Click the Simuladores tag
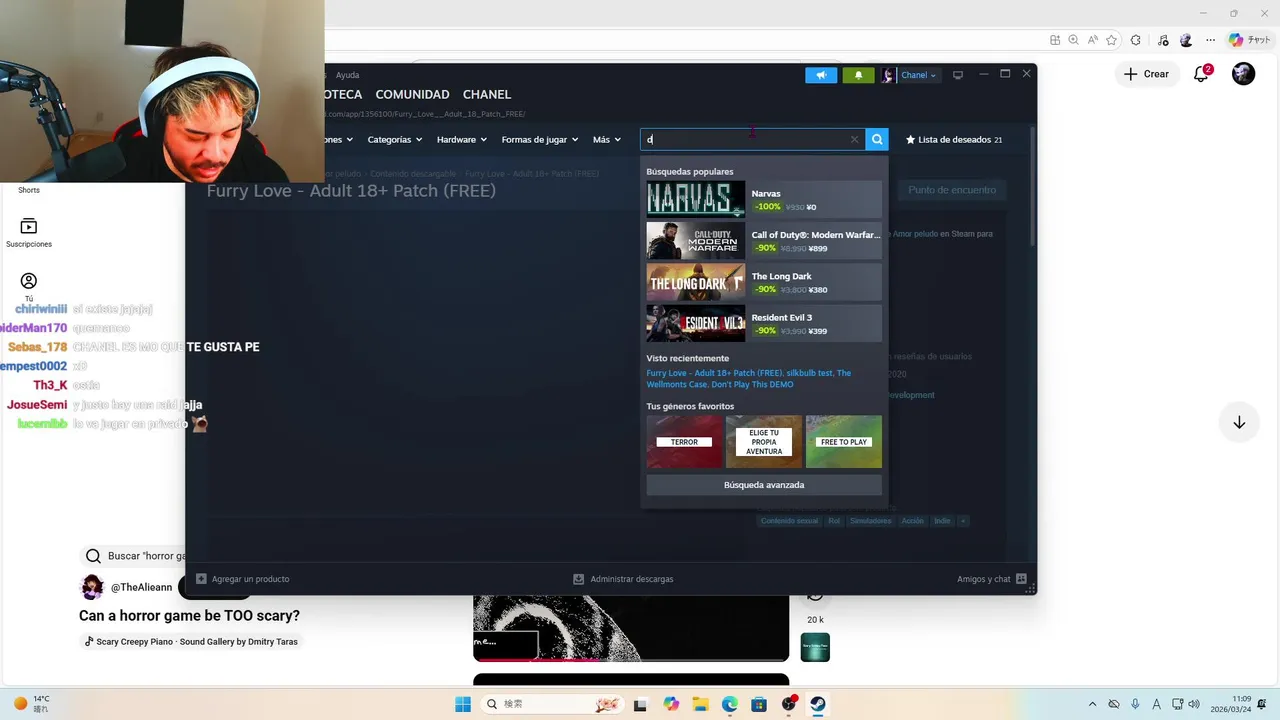Viewport: 1280px width, 720px height. [x=870, y=521]
